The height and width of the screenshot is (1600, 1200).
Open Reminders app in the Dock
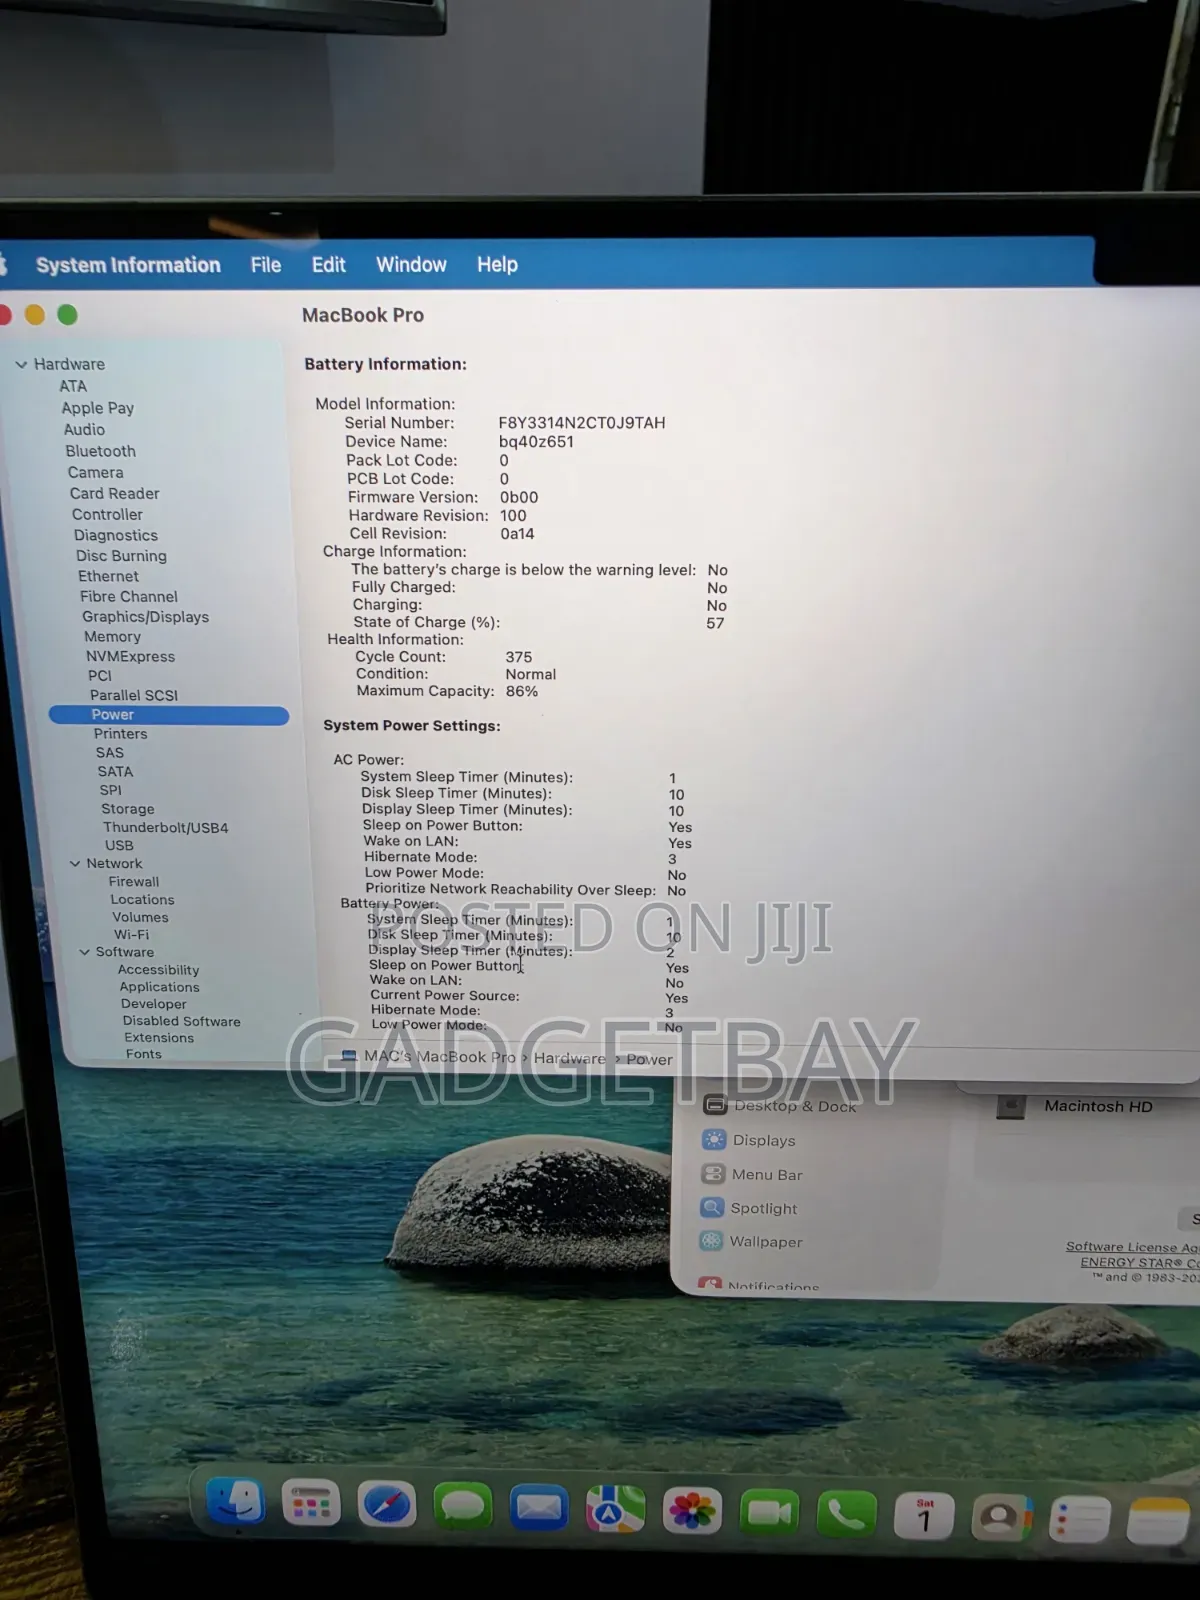point(1079,1520)
